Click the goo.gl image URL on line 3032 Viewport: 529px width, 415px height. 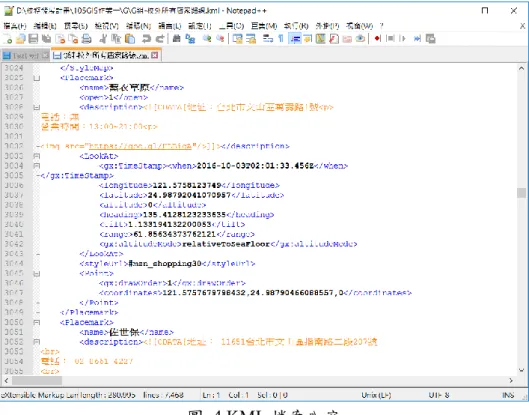[x=140, y=146]
